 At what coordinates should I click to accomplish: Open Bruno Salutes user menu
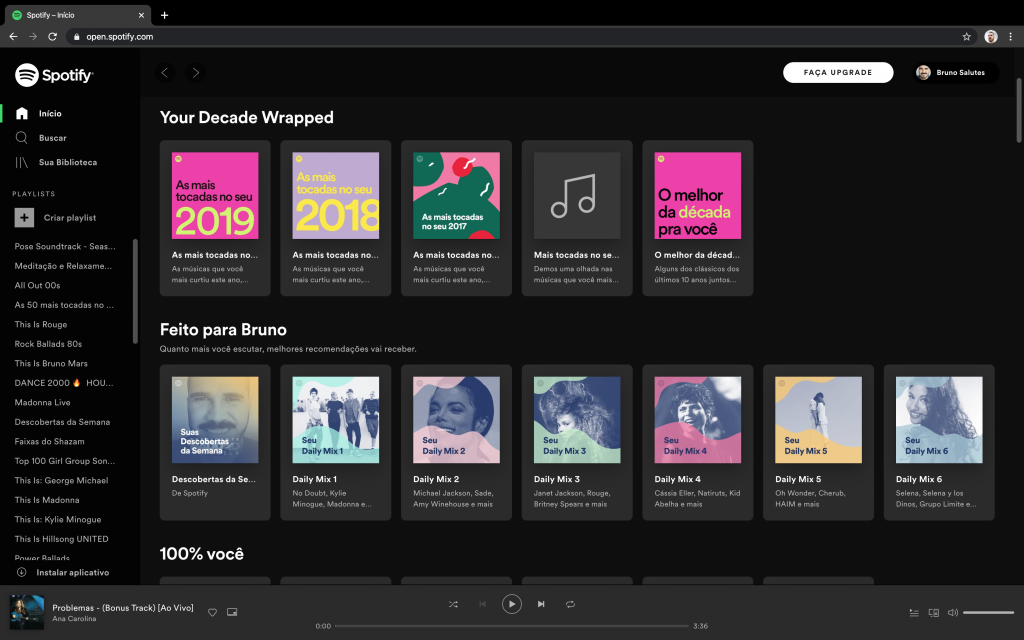956,72
